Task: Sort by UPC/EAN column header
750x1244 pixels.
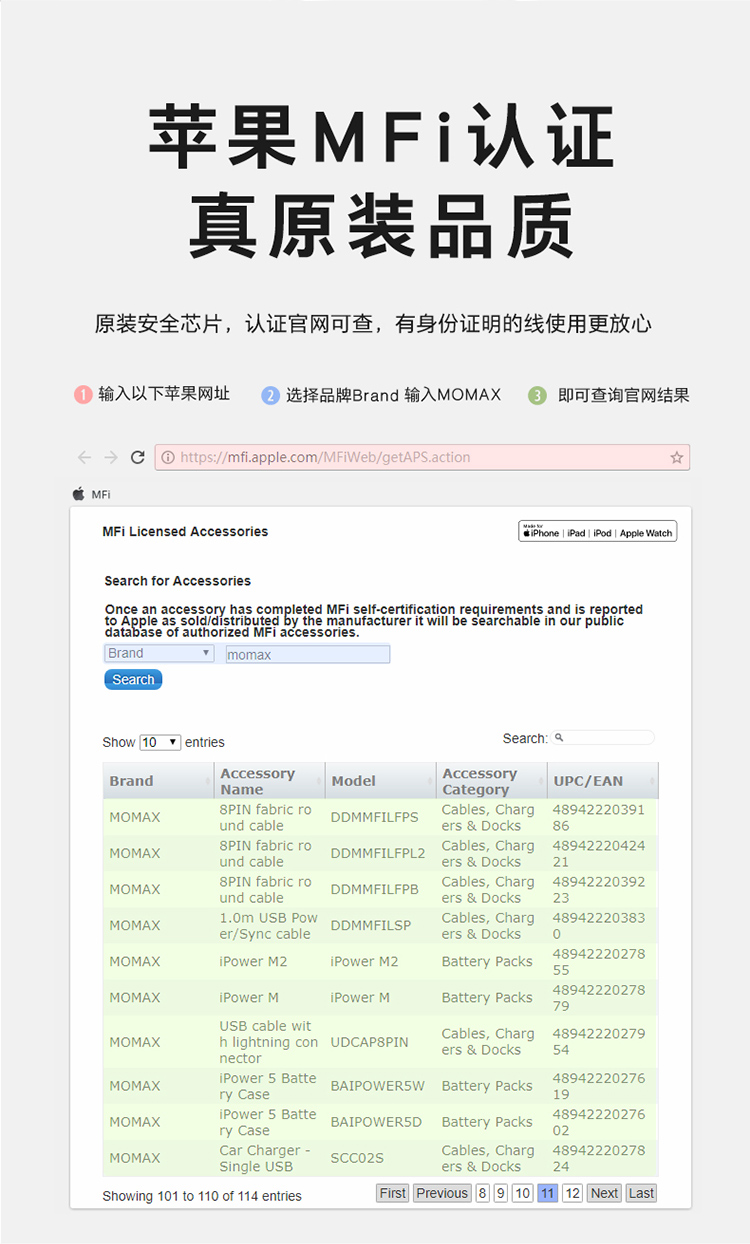Action: [x=603, y=781]
